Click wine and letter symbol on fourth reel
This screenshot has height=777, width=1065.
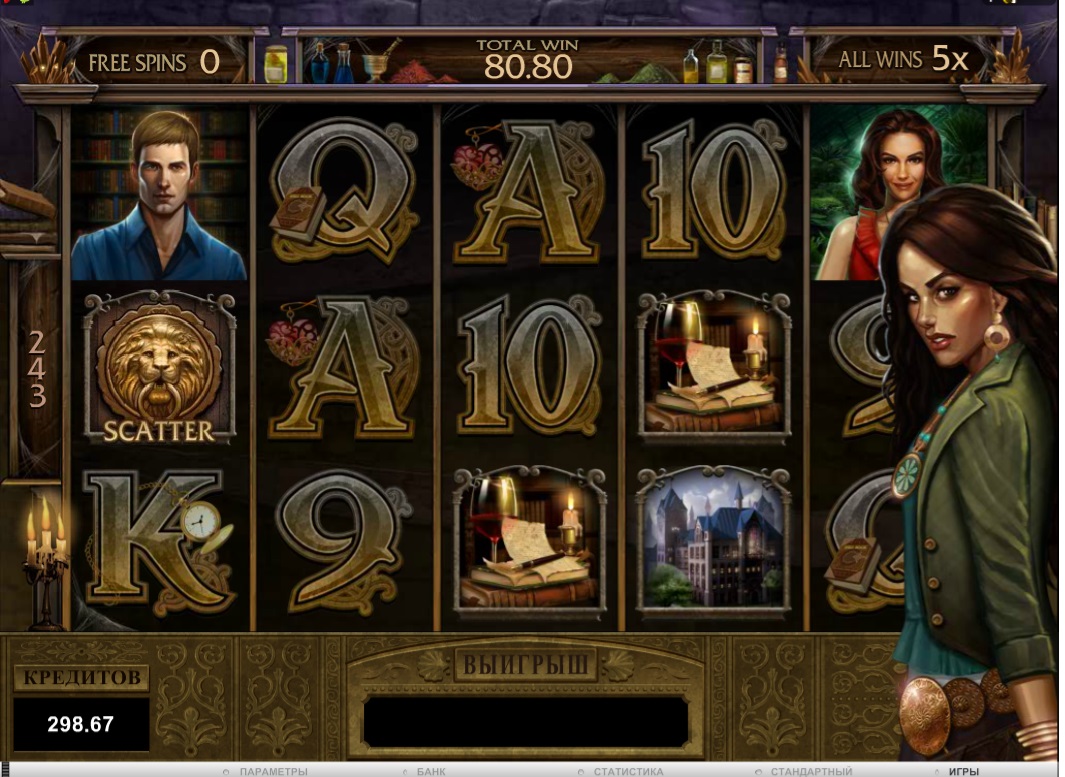click(714, 366)
